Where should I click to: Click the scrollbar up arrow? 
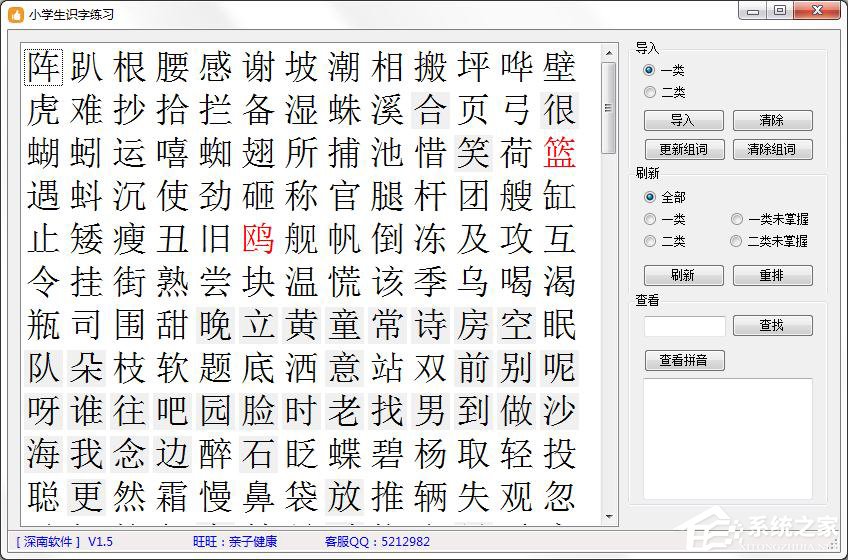(608, 51)
